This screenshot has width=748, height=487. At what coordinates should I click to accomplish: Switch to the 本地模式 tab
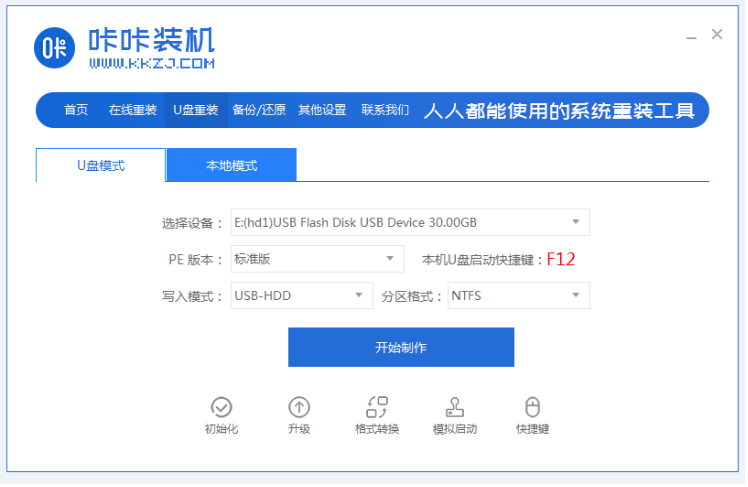pyautogui.click(x=232, y=166)
